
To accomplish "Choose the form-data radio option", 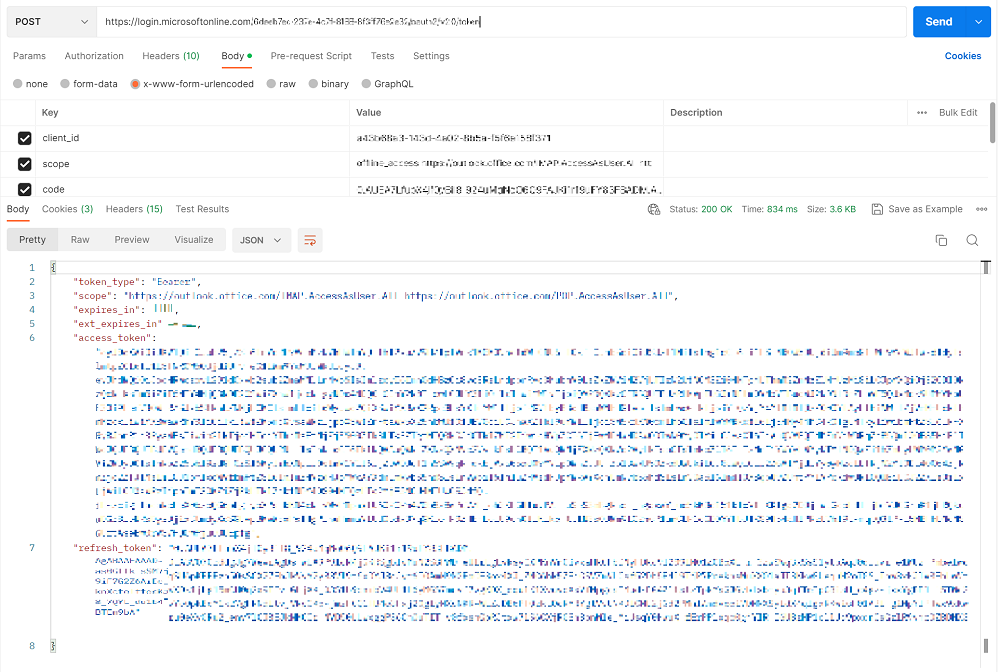I will 65,84.
